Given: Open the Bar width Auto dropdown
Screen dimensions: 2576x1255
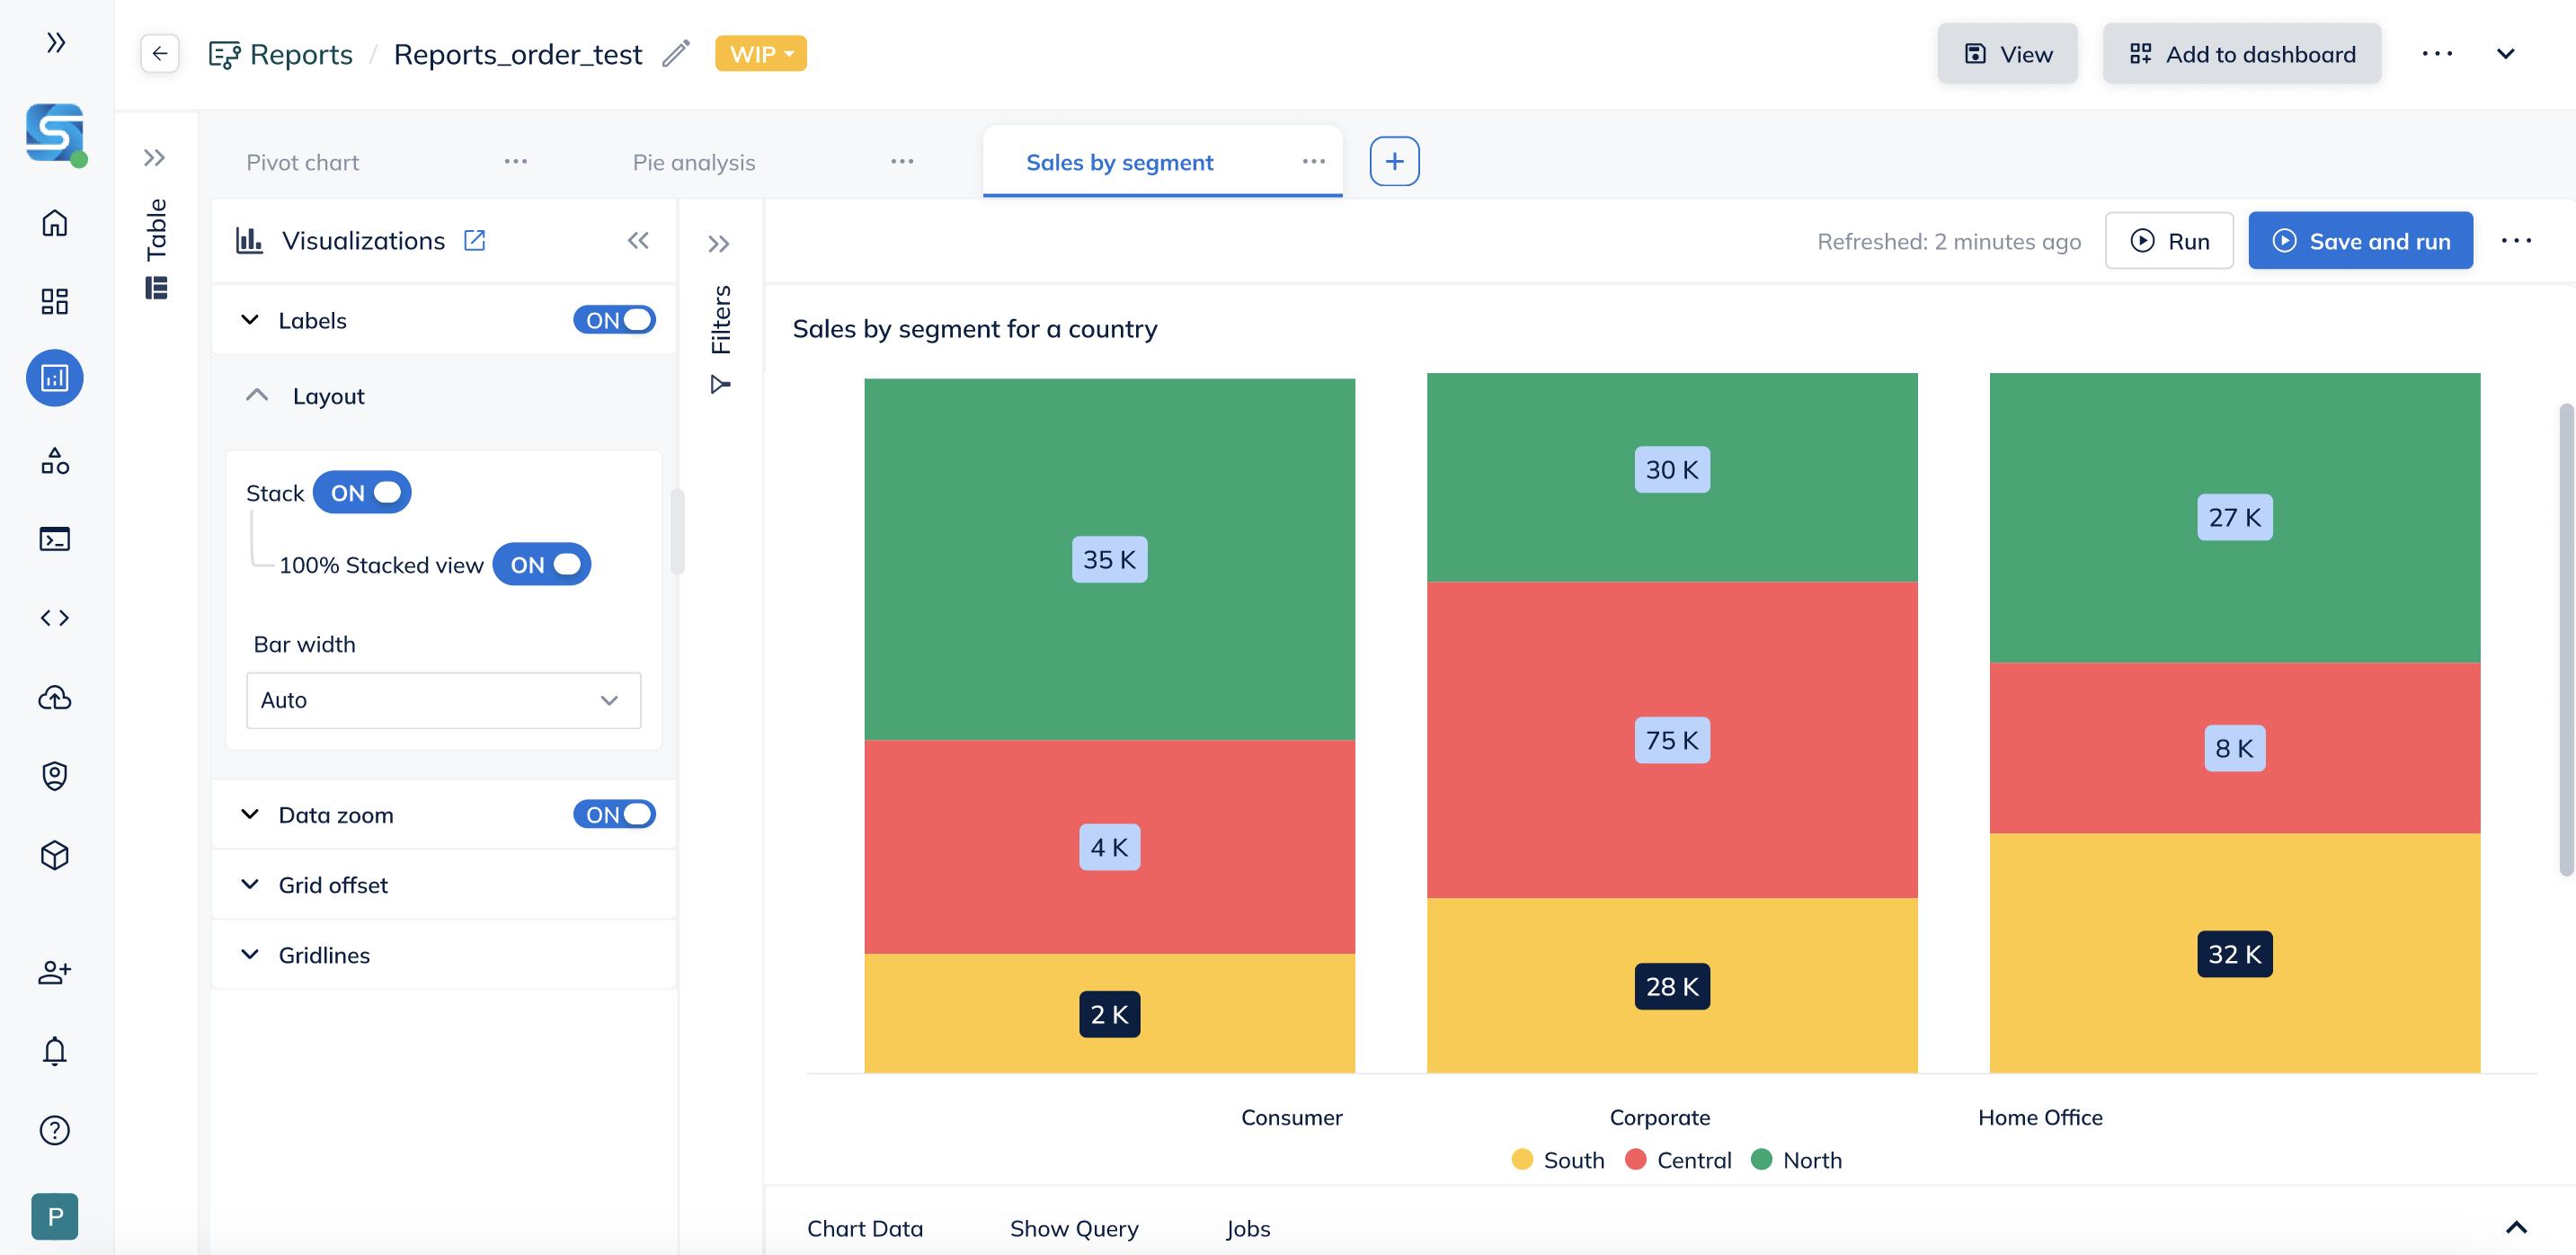Looking at the screenshot, I should pyautogui.click(x=443, y=700).
